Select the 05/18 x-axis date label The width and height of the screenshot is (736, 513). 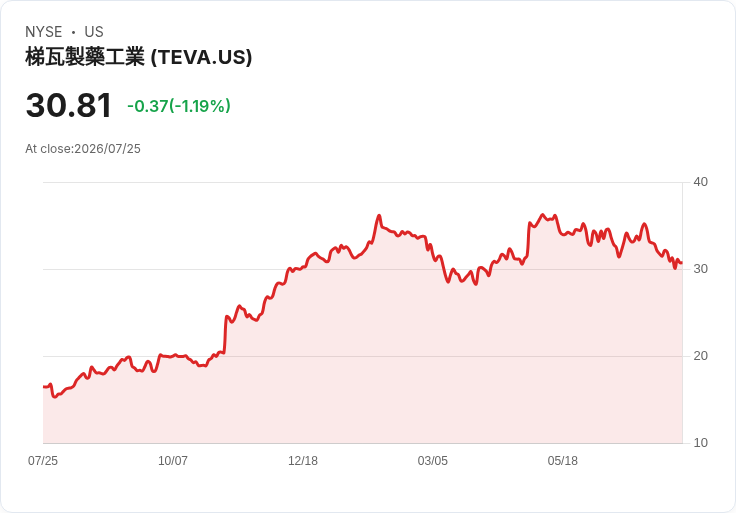click(x=562, y=460)
